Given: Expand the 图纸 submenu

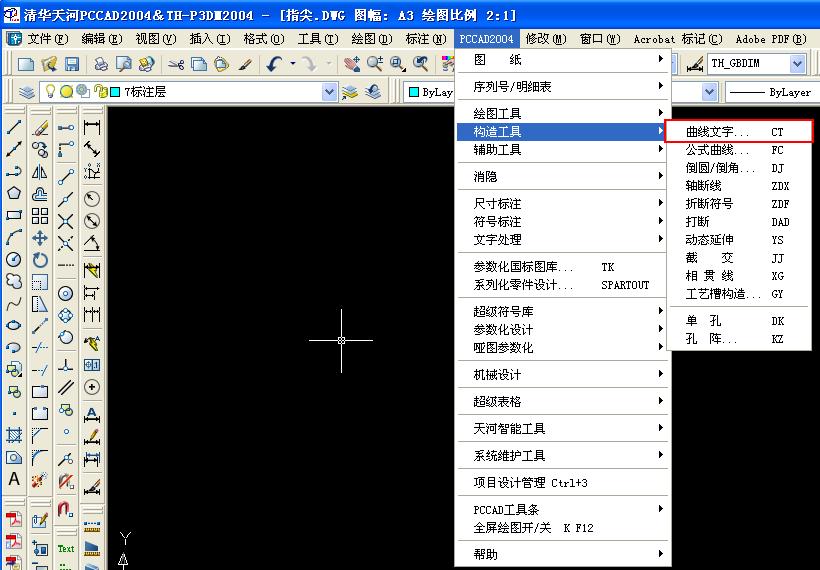Looking at the screenshot, I should (x=561, y=60).
